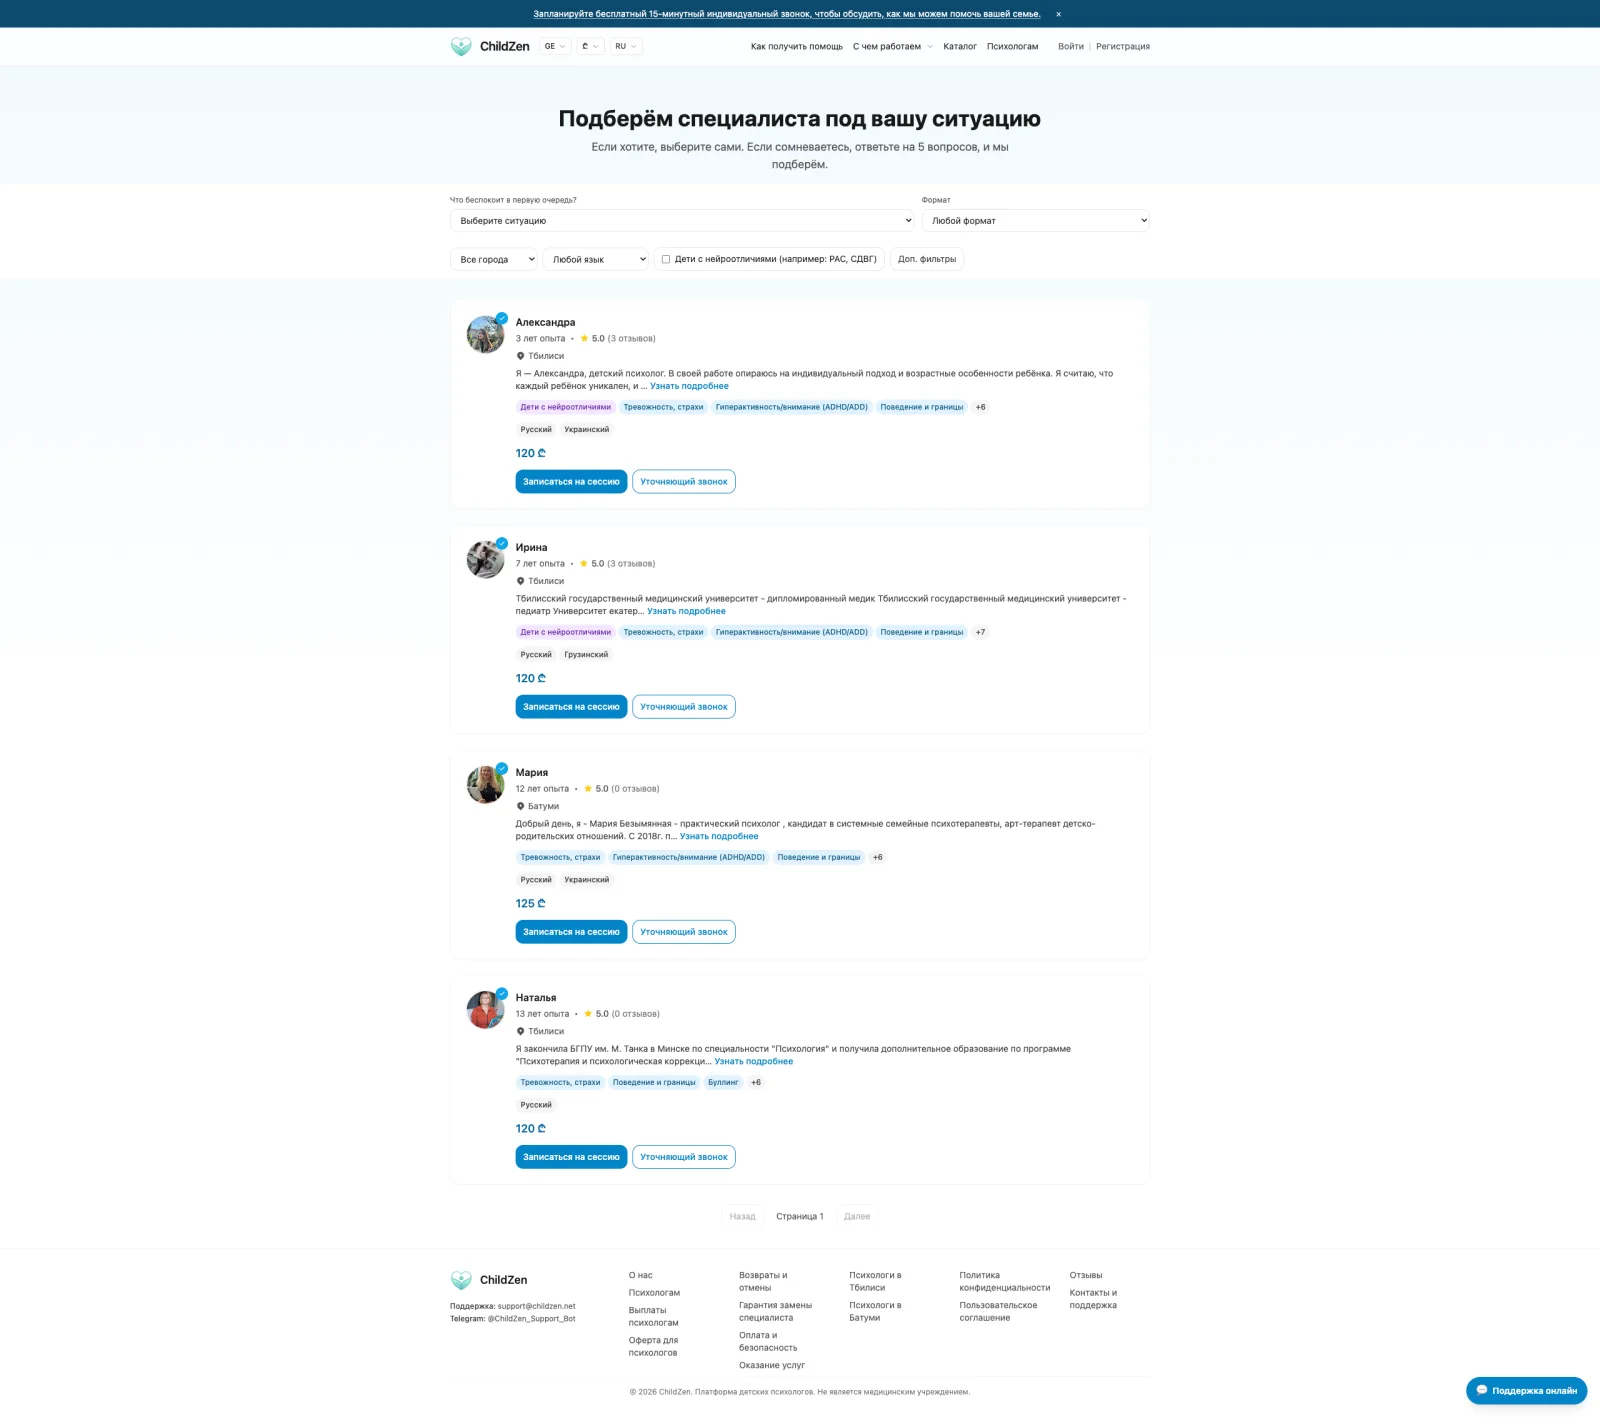Open the GE country dropdown
Viewport: 1600px width, 1417px height.
point(555,46)
